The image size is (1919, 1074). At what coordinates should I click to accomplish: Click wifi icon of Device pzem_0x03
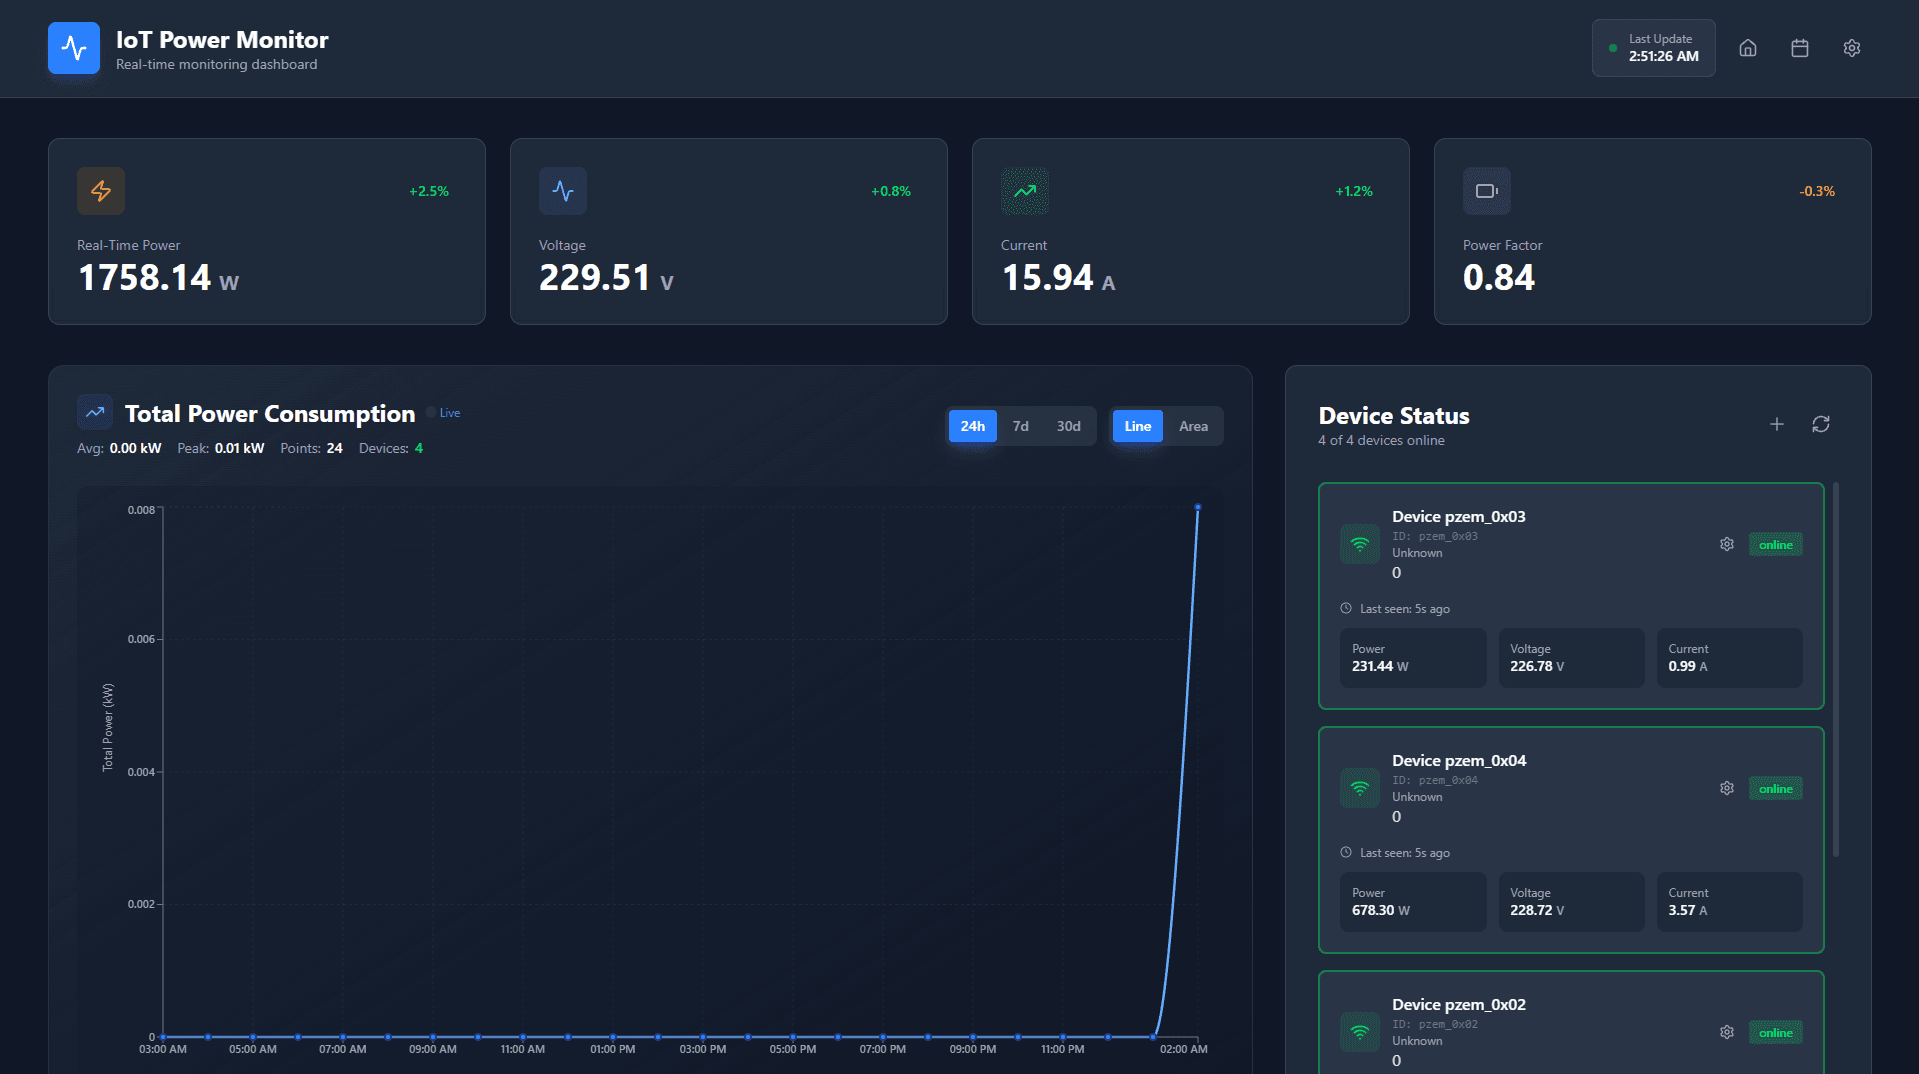pyautogui.click(x=1360, y=544)
